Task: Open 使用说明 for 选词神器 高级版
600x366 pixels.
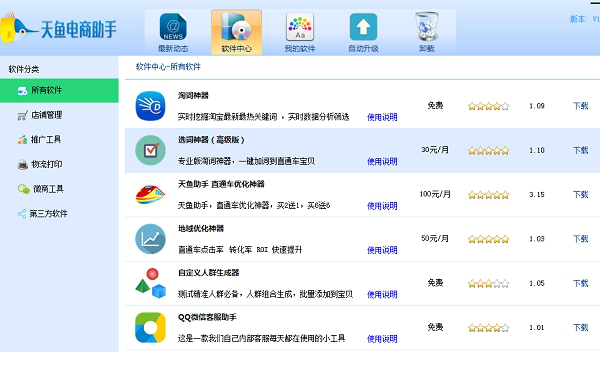Action: [x=382, y=162]
